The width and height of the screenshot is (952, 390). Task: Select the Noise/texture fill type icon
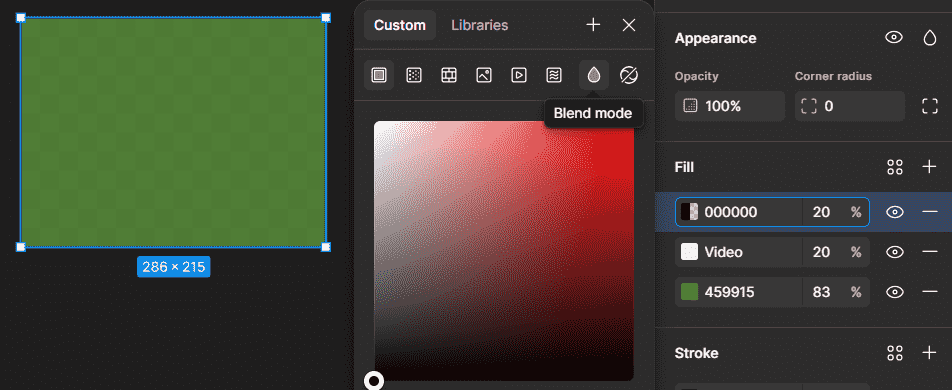point(554,75)
